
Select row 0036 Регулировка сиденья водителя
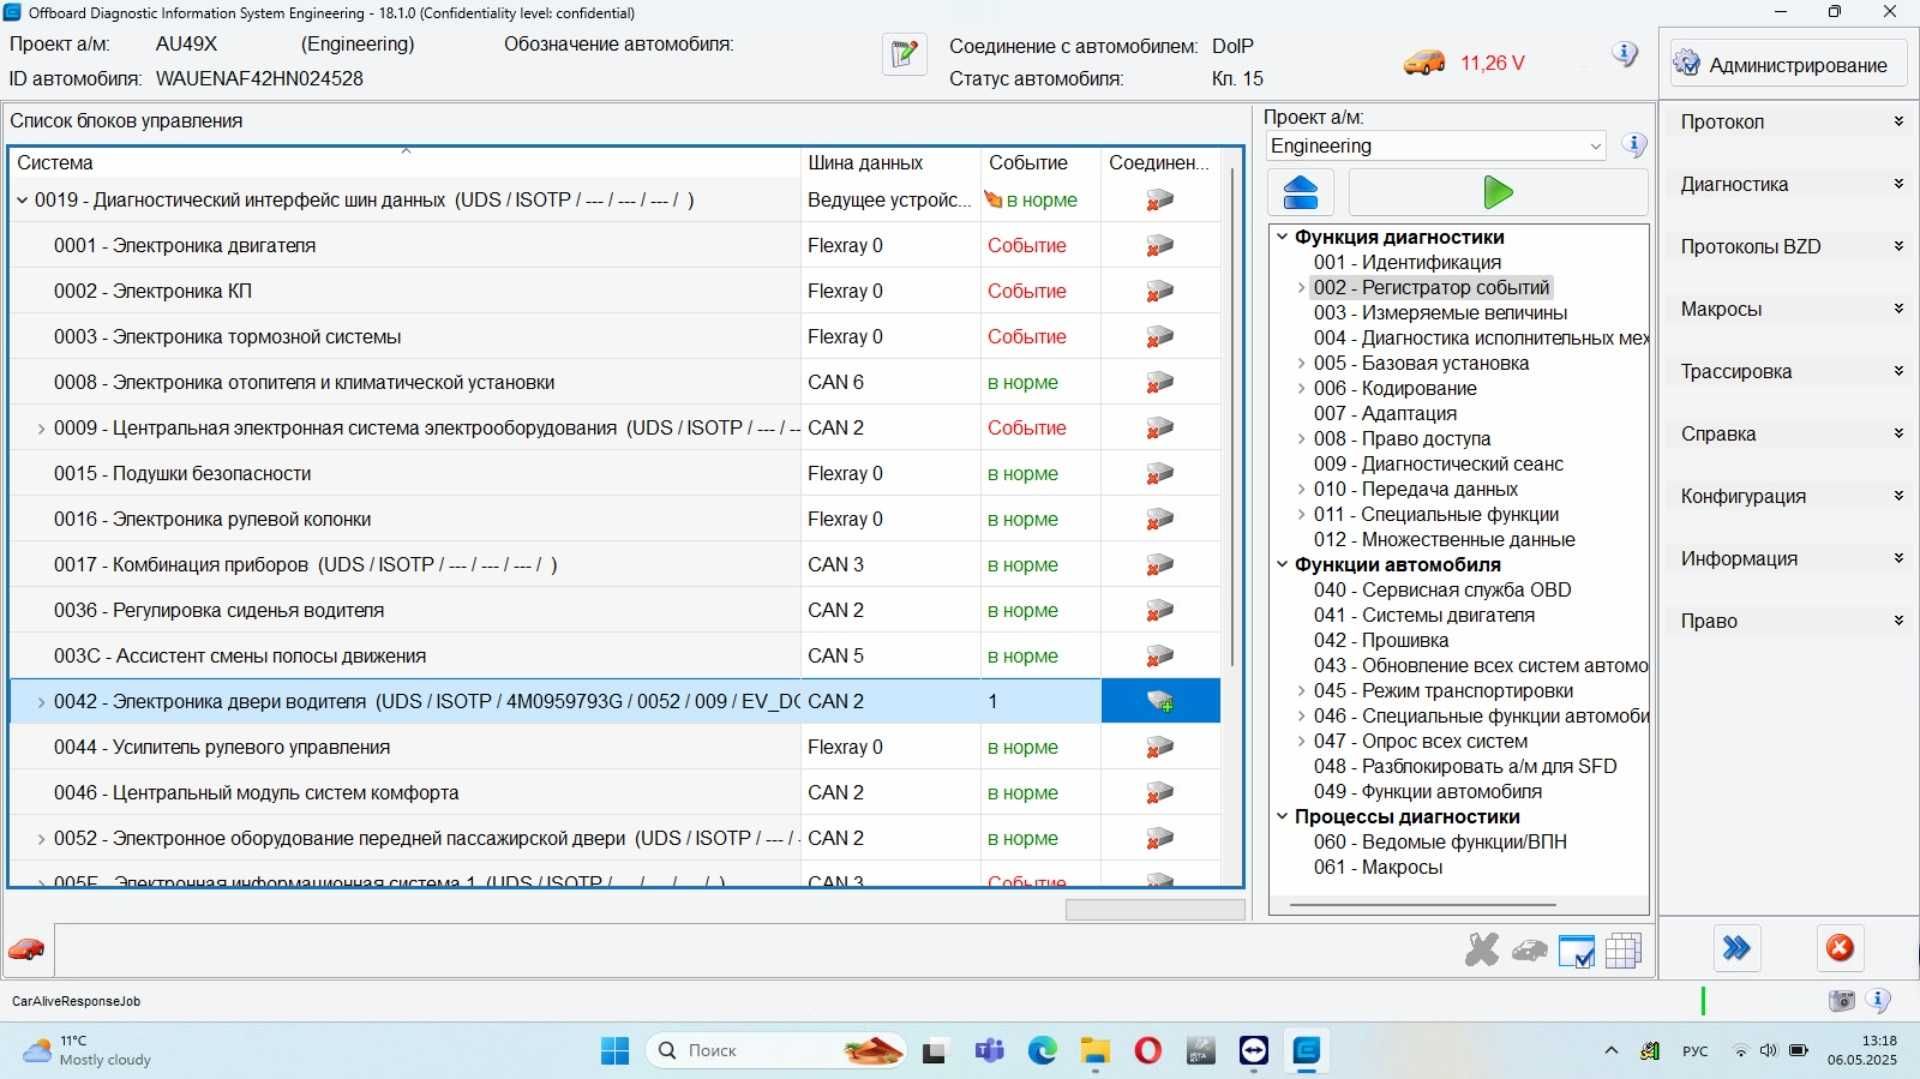click(615, 611)
